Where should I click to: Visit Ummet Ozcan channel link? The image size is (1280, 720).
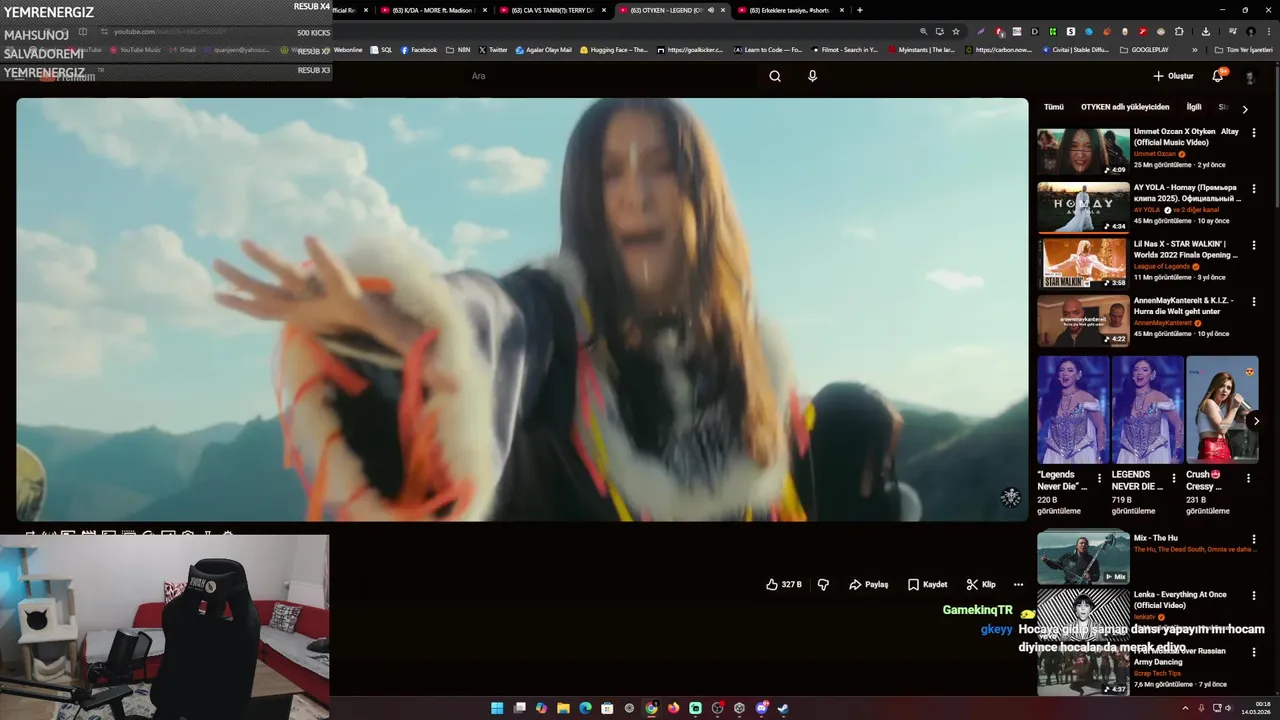(x=1155, y=154)
